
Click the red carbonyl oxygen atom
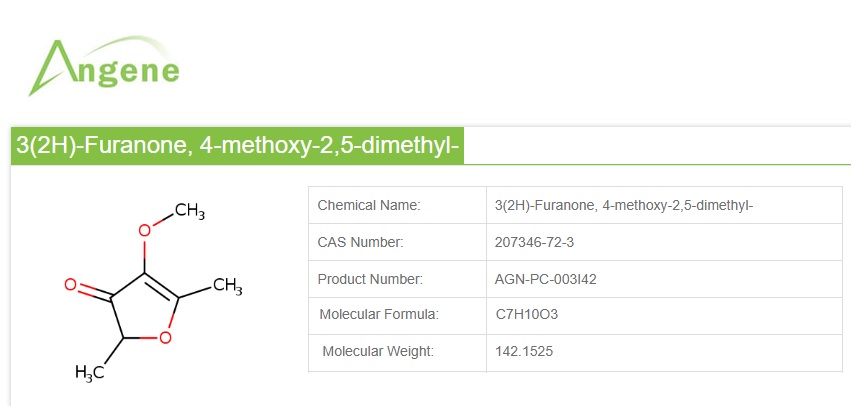71,286
